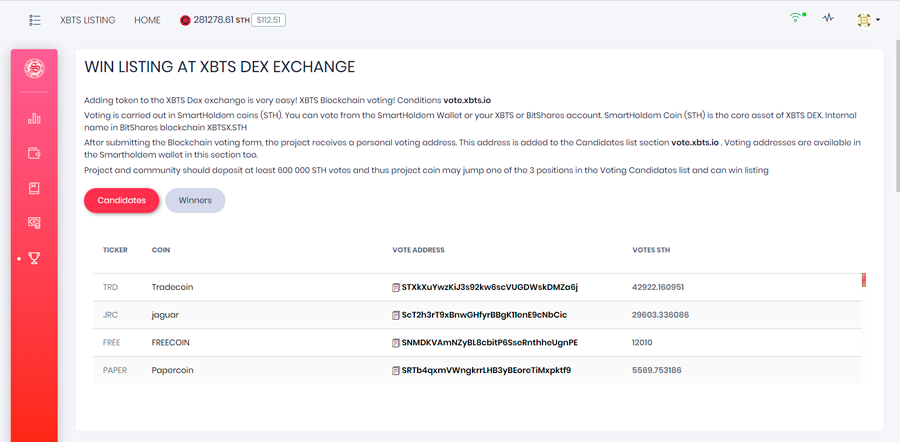
Task: Click the TRD ticker cell
Action: 110,287
